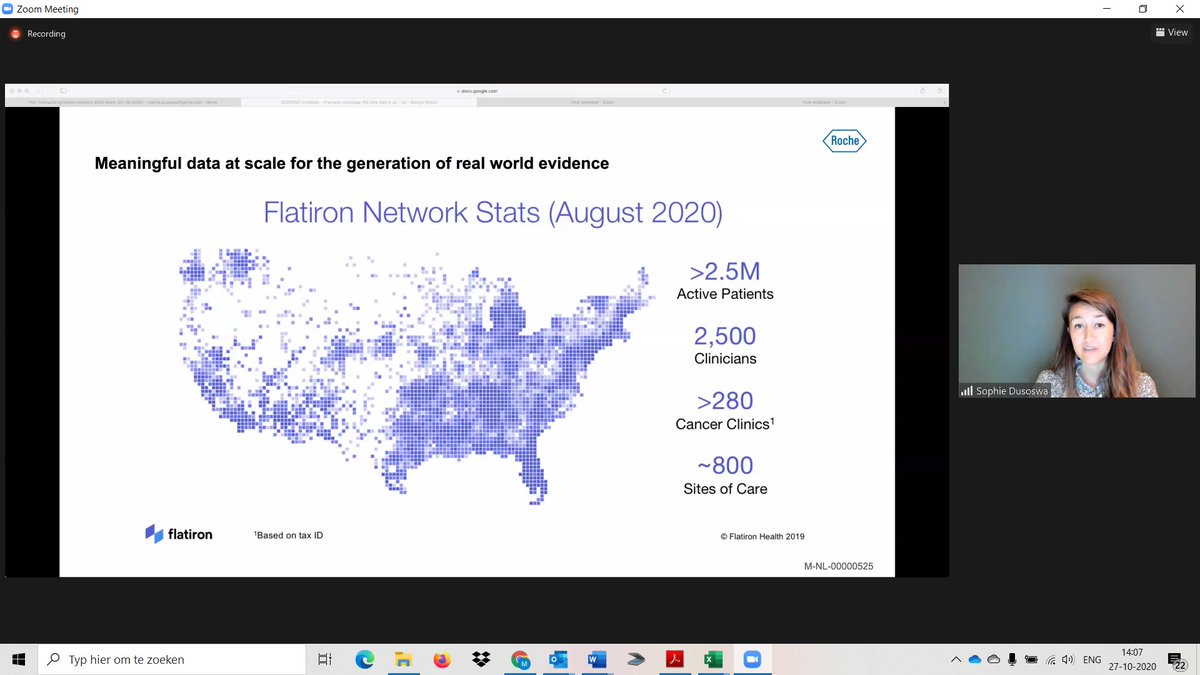Click the 'Active Patients' label

click(x=725, y=294)
